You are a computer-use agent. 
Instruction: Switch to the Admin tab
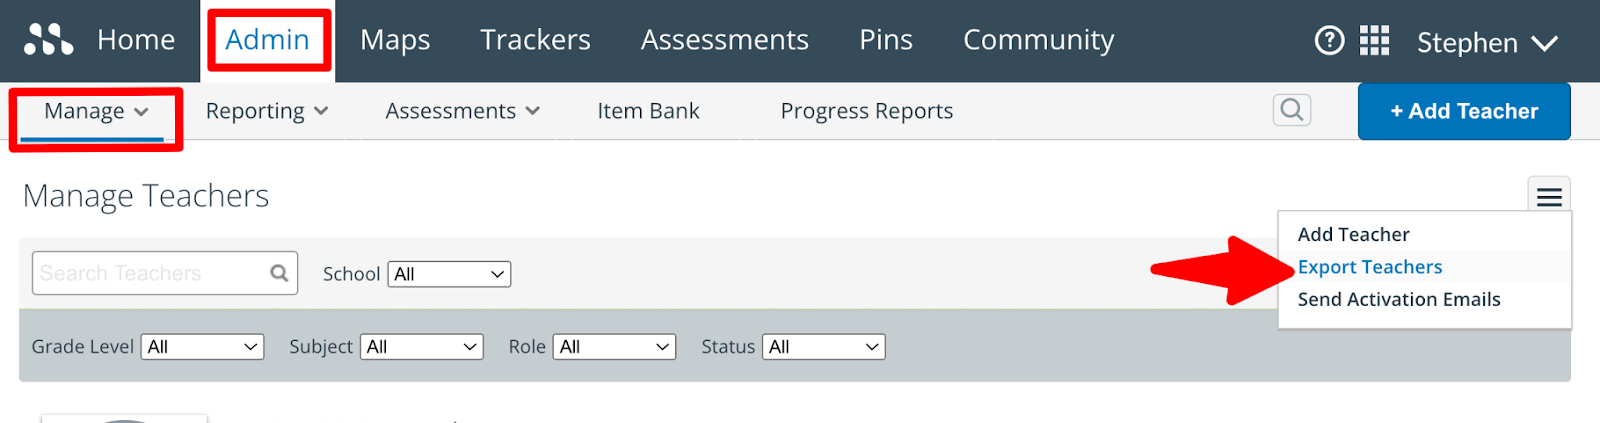coord(267,40)
